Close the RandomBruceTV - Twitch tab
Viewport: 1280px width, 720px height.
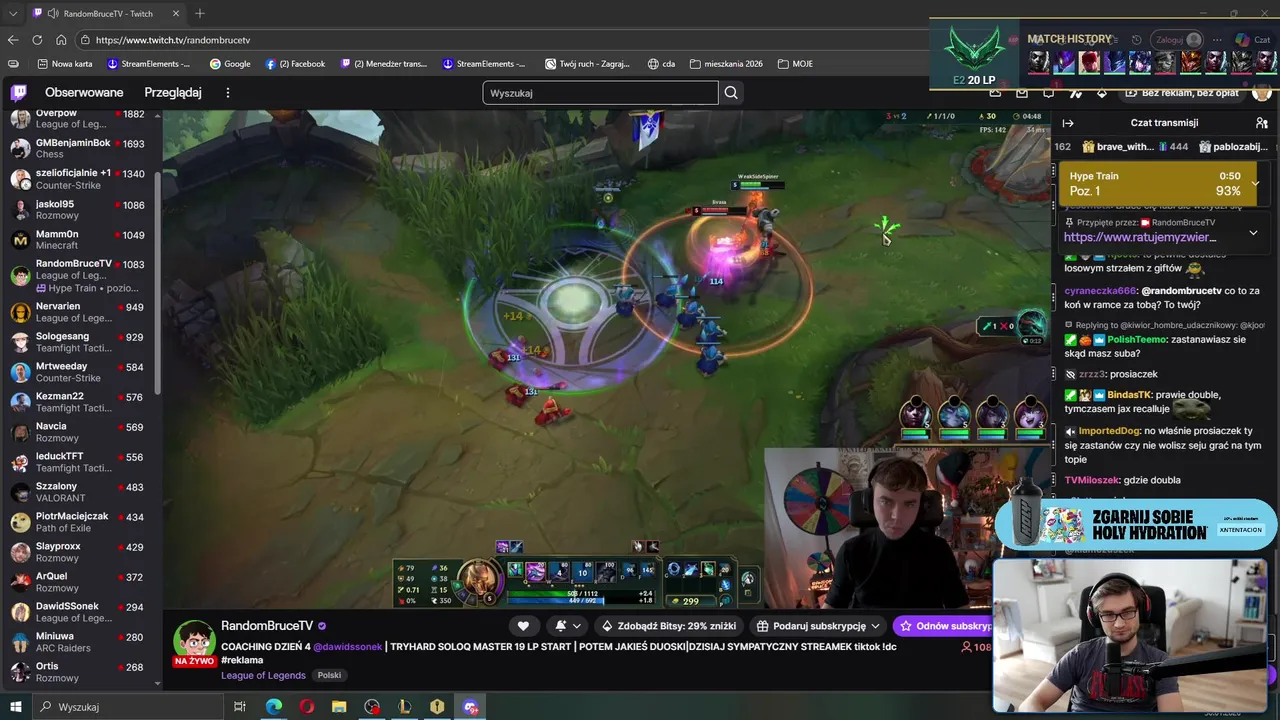click(176, 14)
